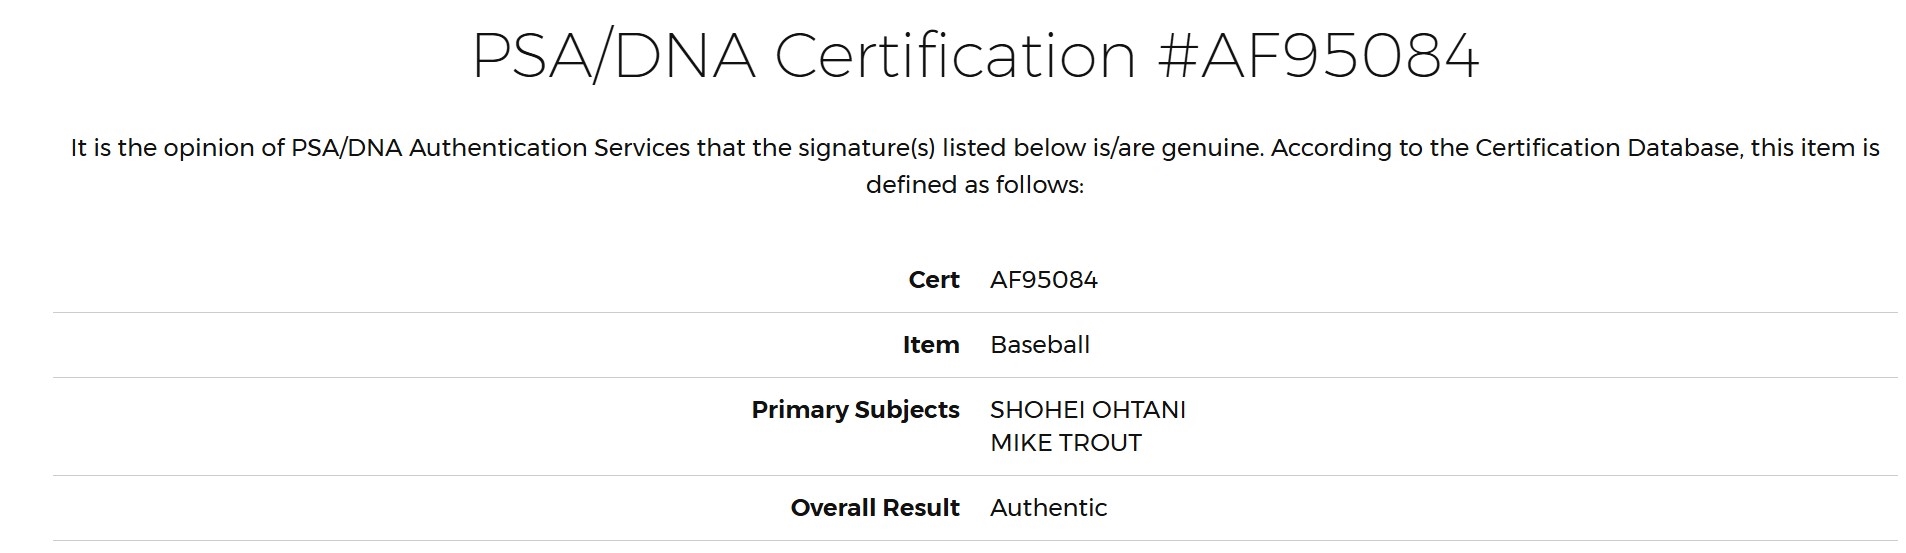Select SHOHEI OHTANI in primary subjects

(x=1088, y=410)
